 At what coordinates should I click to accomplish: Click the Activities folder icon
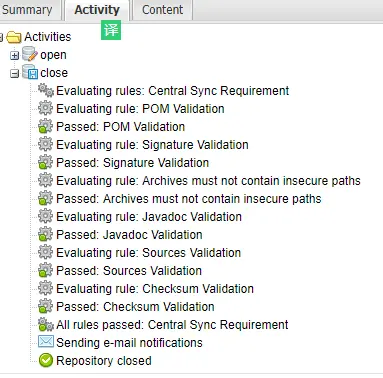[14, 37]
